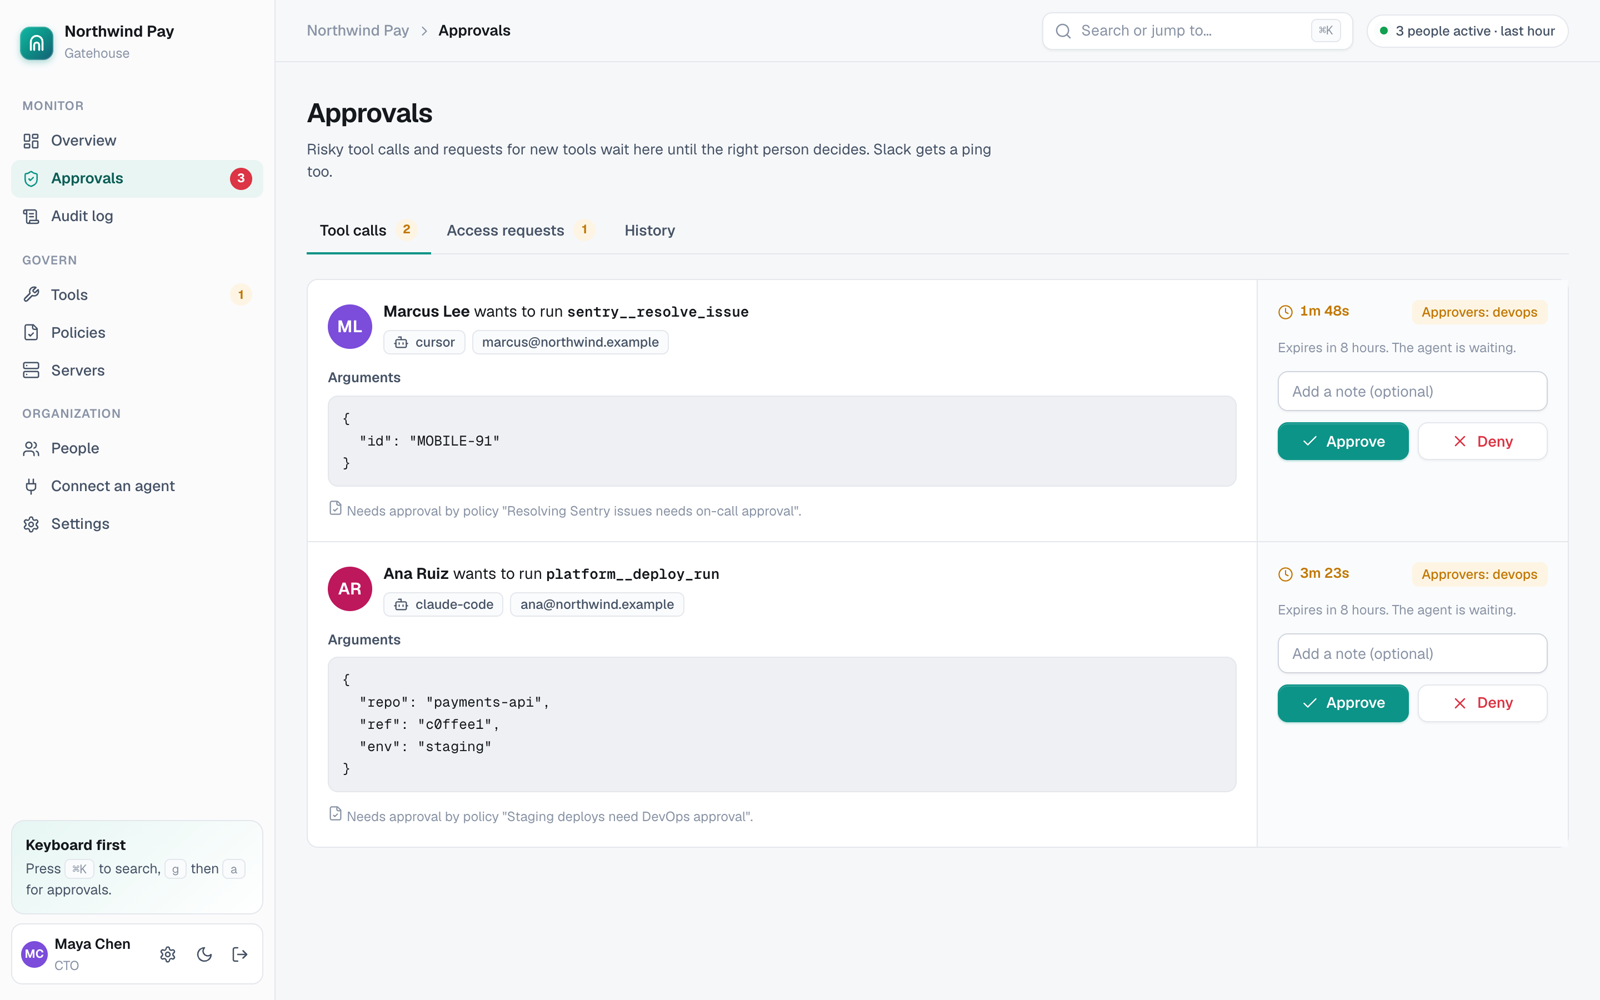Click the claude-code agent tag
Image resolution: width=1600 pixels, height=1000 pixels.
click(444, 604)
